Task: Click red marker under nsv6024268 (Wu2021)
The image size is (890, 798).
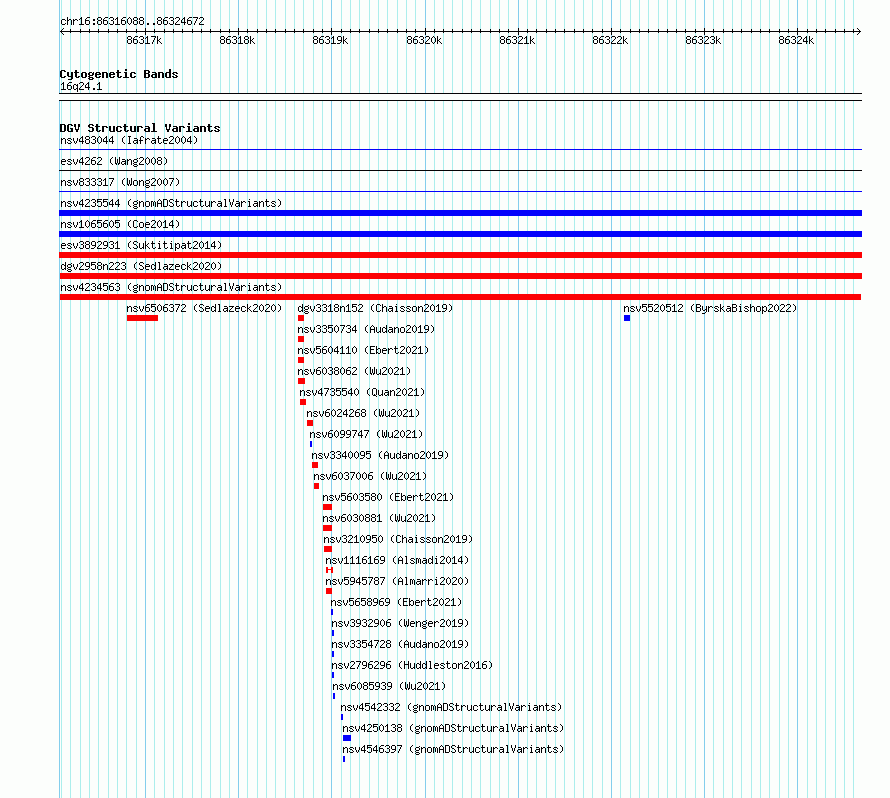Action: coord(310,423)
